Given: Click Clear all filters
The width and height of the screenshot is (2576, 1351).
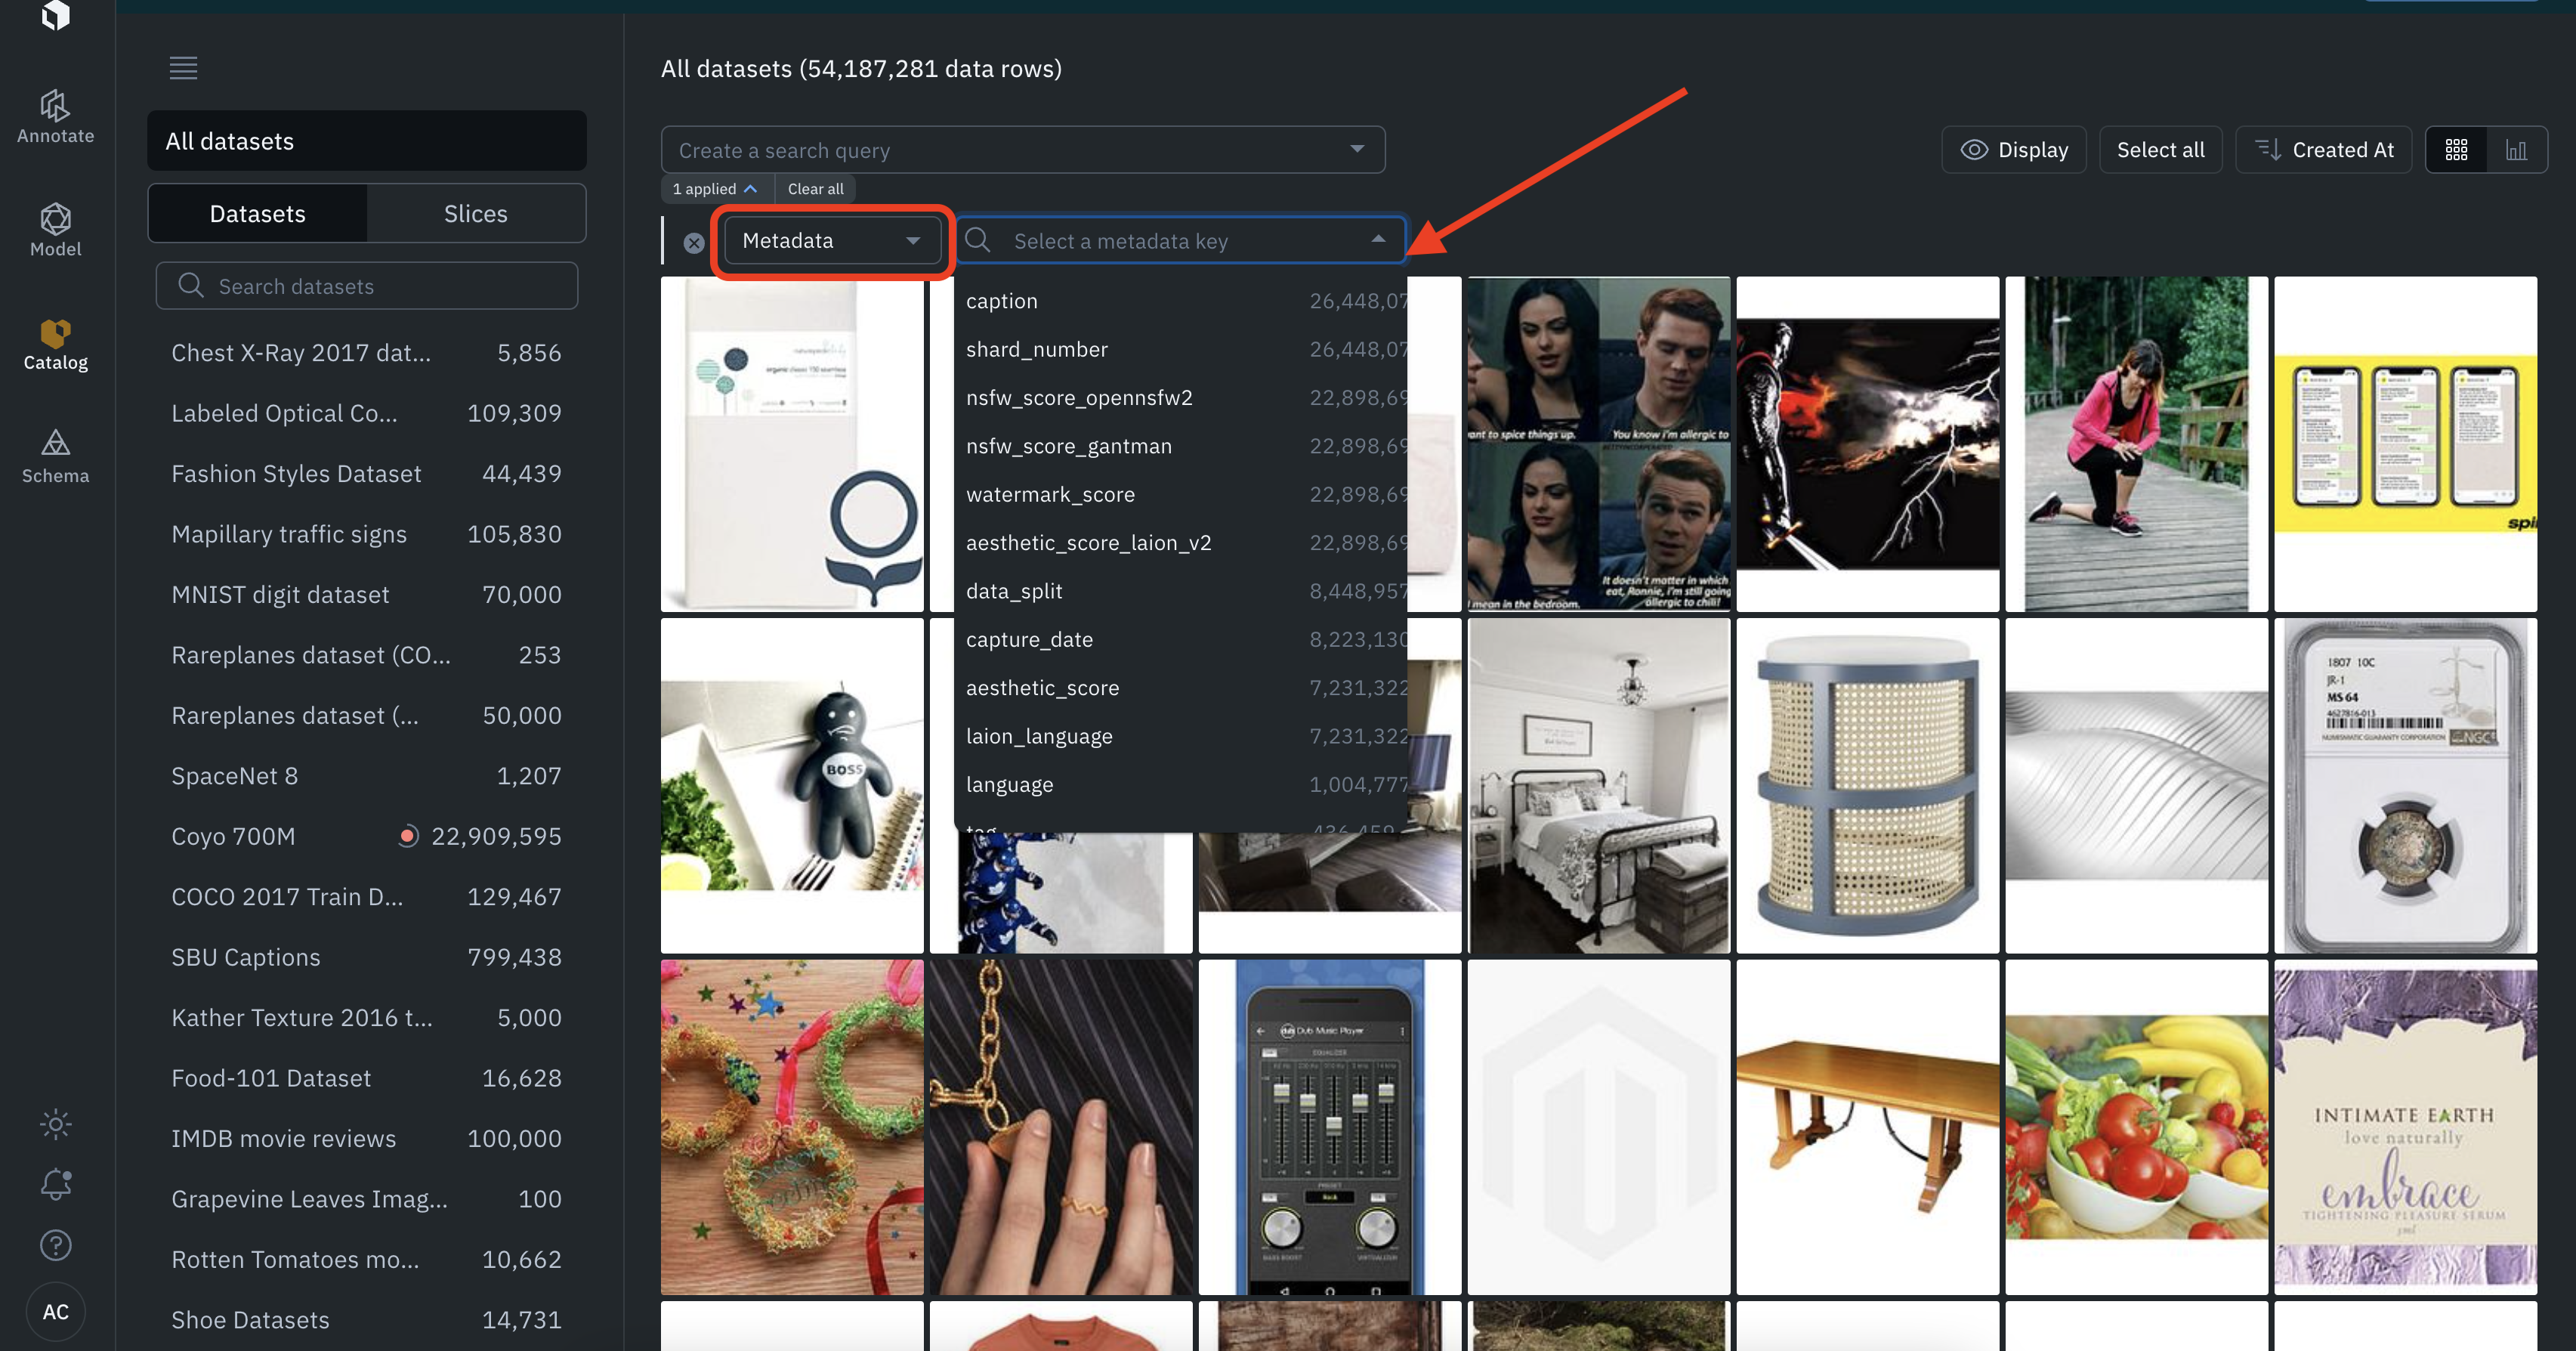Looking at the screenshot, I should (815, 189).
